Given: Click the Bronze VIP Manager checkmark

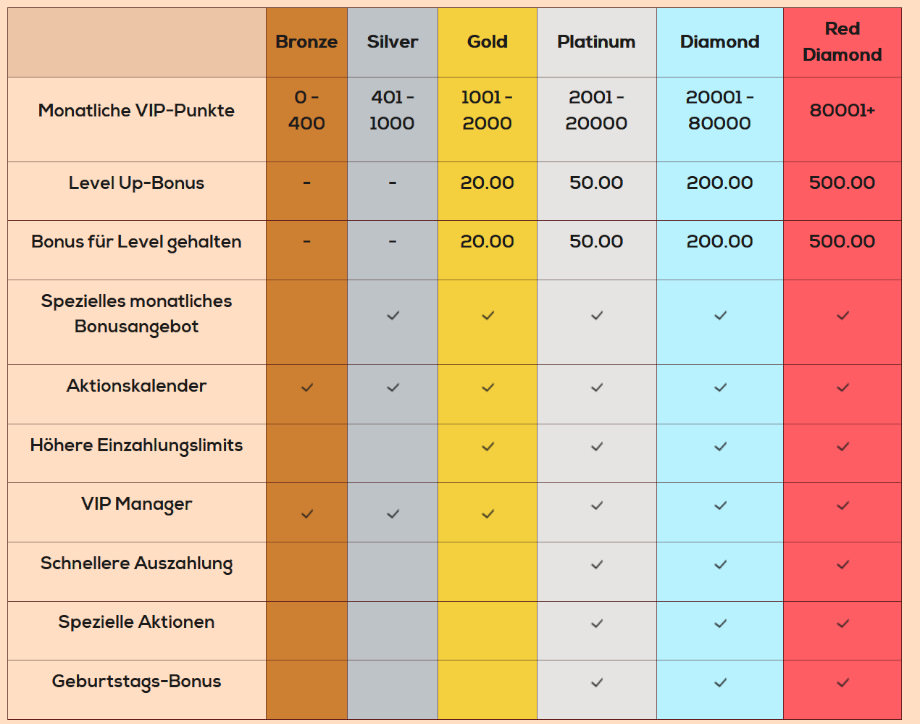Looking at the screenshot, I should (x=307, y=514).
